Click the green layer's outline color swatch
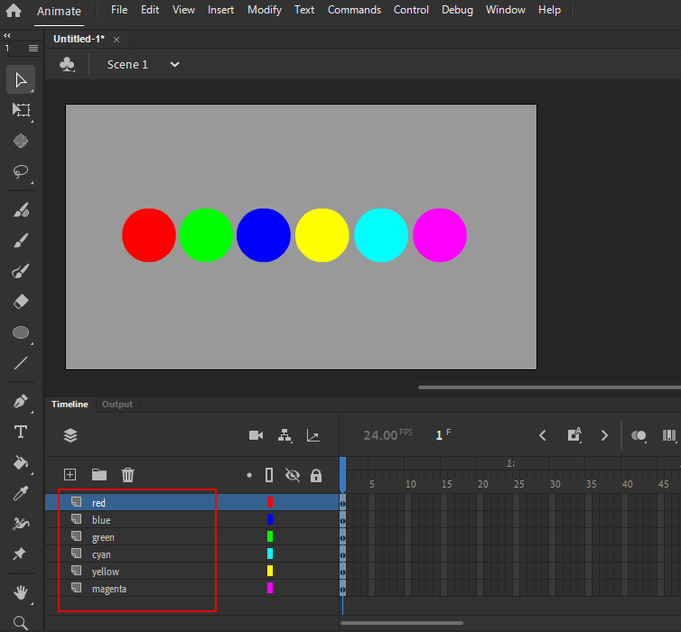The width and height of the screenshot is (681, 632). coord(270,537)
